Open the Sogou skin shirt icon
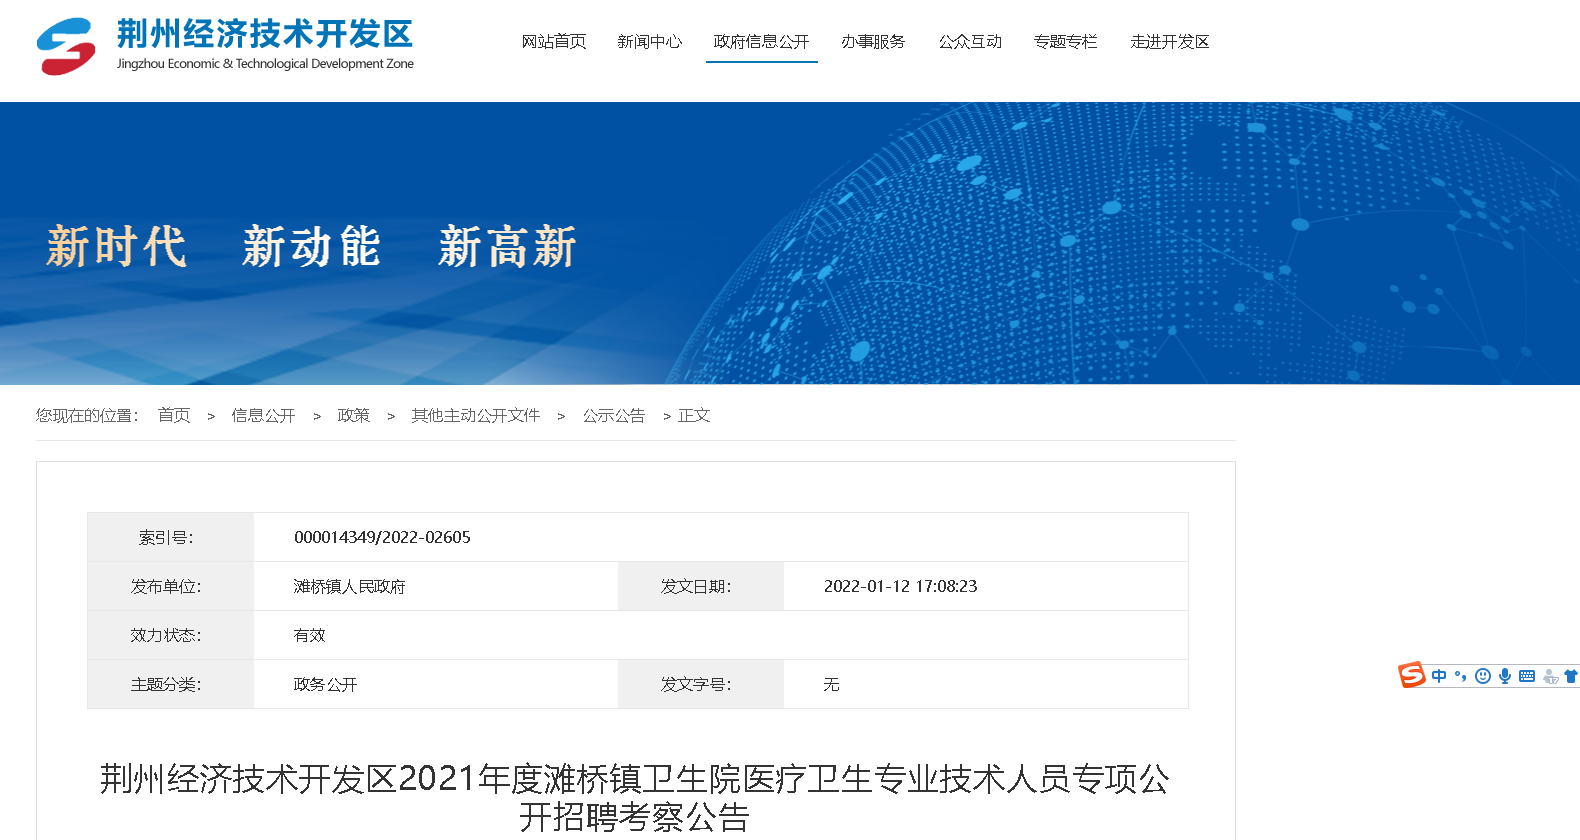 [x=1571, y=676]
